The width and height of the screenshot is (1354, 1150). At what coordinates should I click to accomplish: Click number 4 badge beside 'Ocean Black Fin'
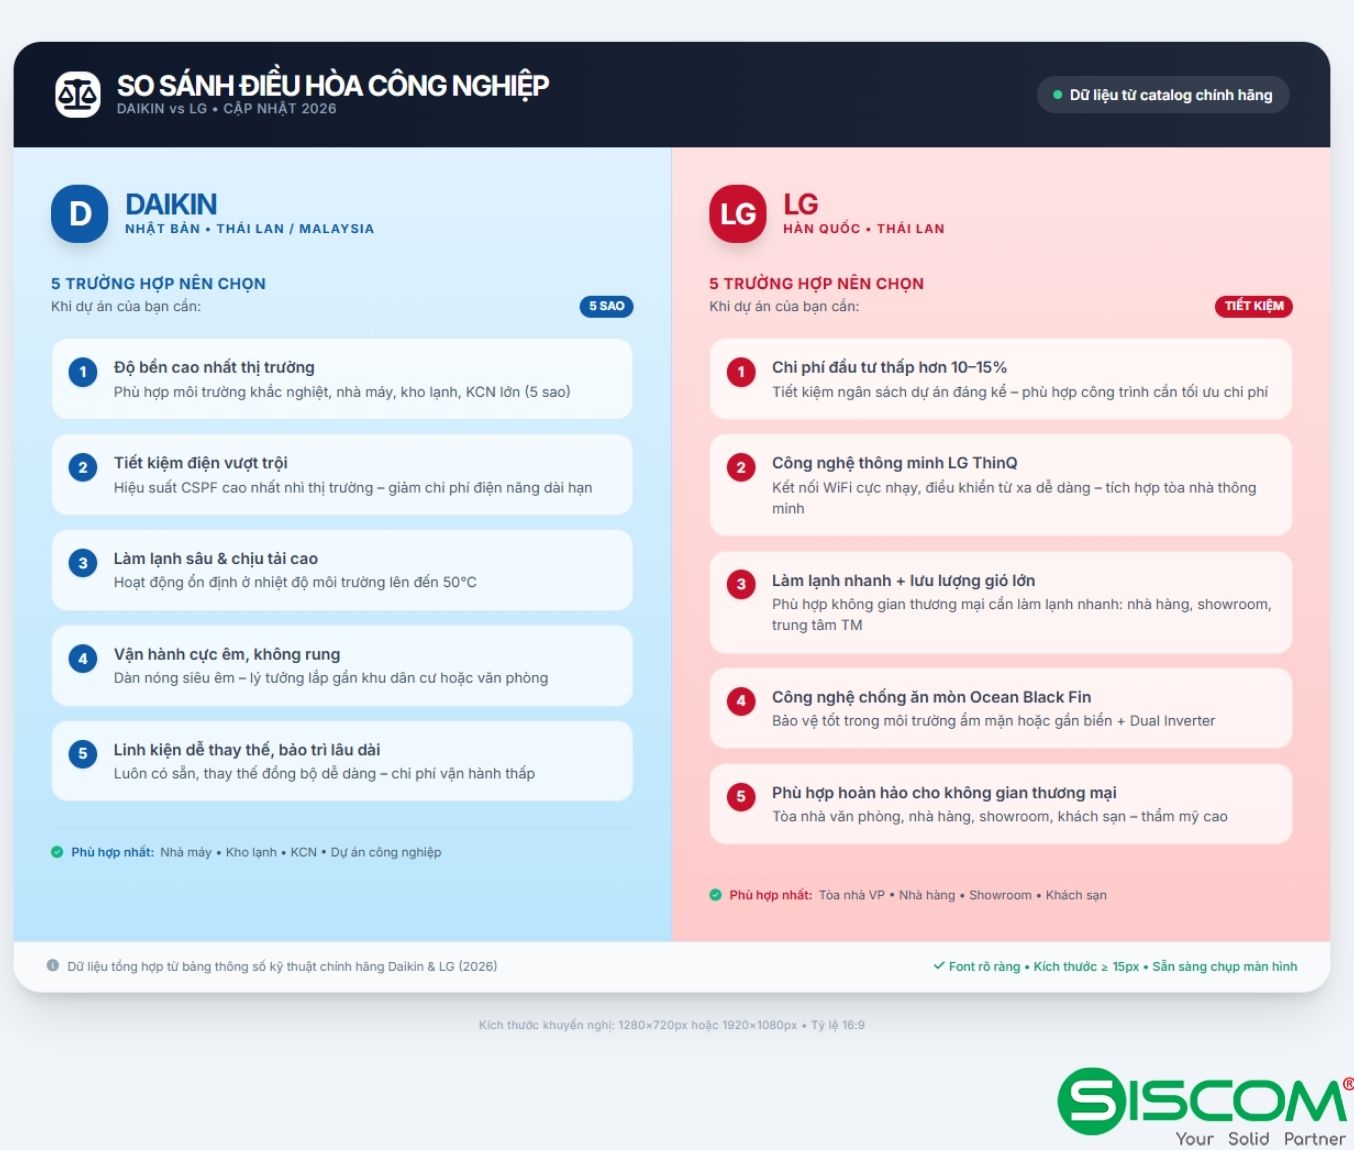(741, 701)
